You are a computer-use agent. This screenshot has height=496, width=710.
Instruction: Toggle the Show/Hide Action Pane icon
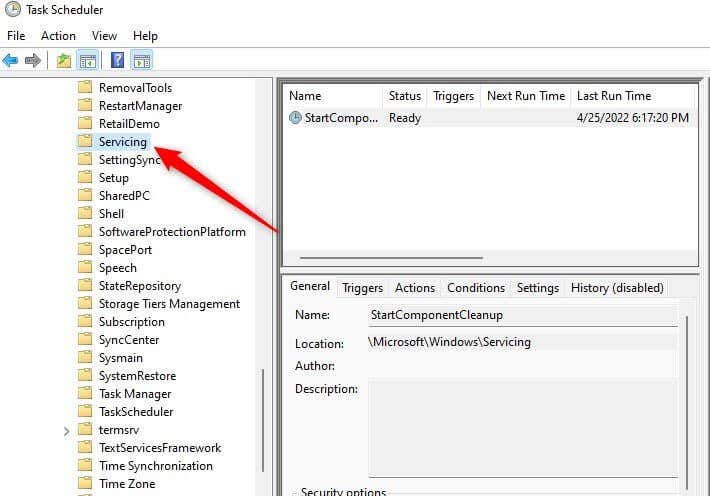pyautogui.click(x=142, y=60)
